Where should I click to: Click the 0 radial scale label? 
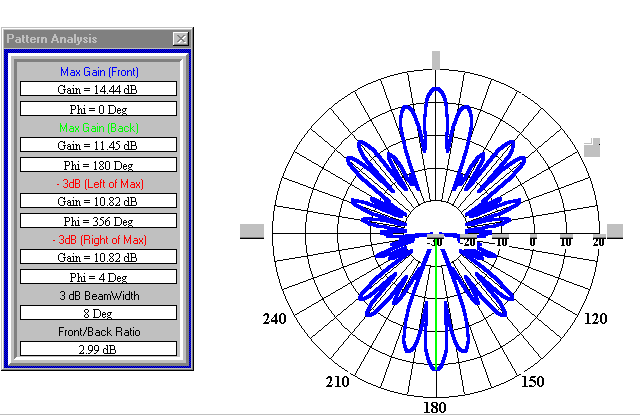click(x=533, y=242)
